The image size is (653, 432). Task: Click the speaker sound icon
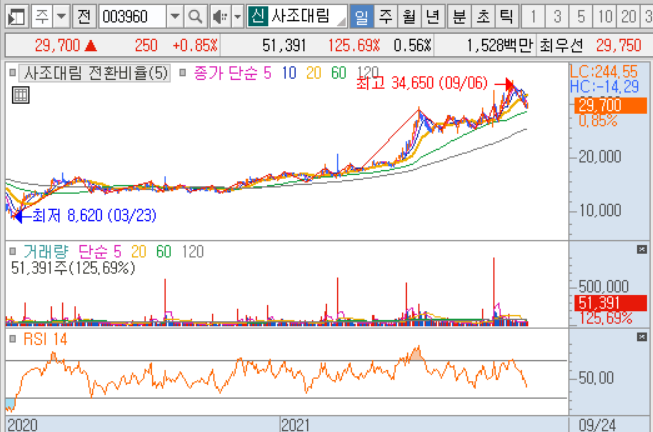pyautogui.click(x=219, y=17)
